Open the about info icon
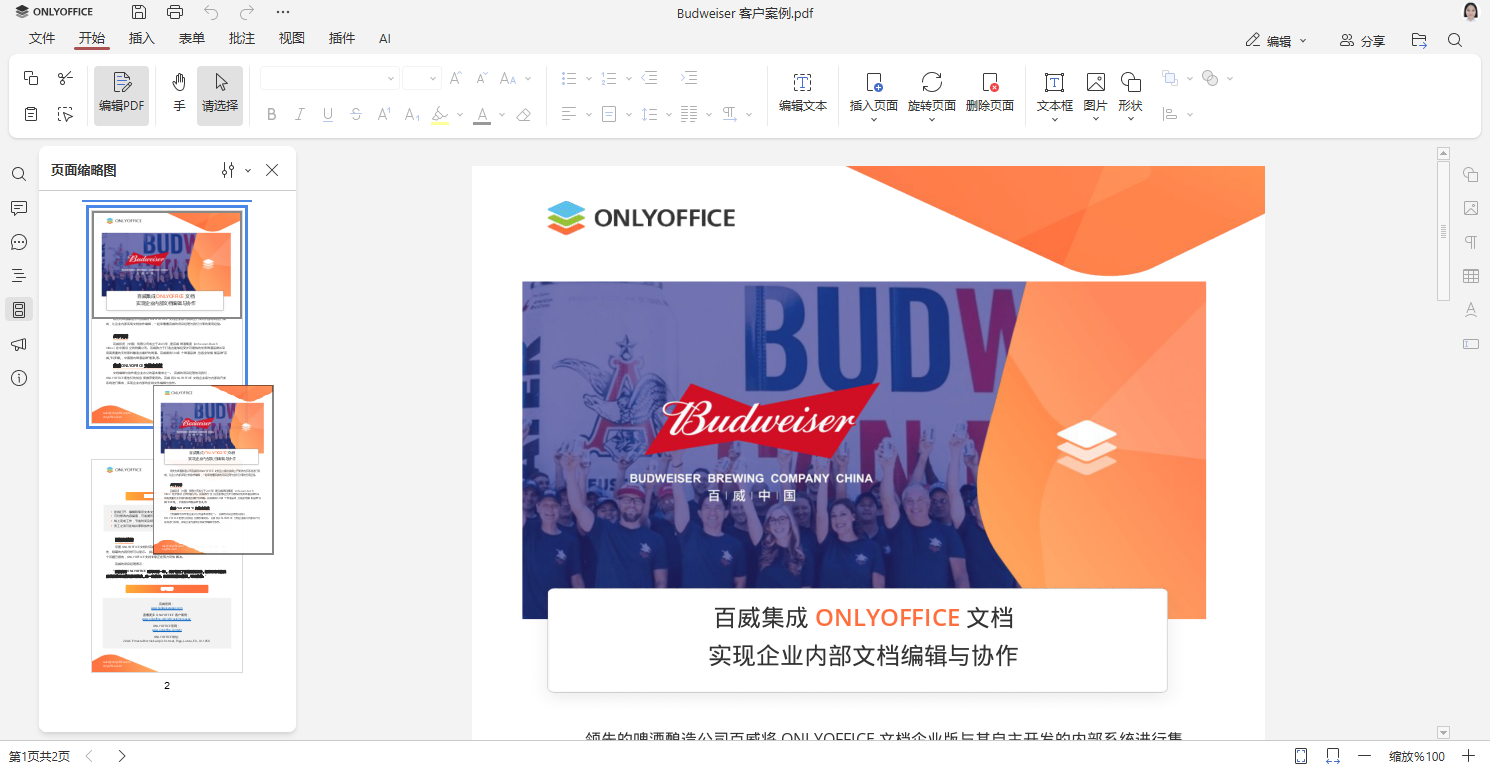 [19, 378]
